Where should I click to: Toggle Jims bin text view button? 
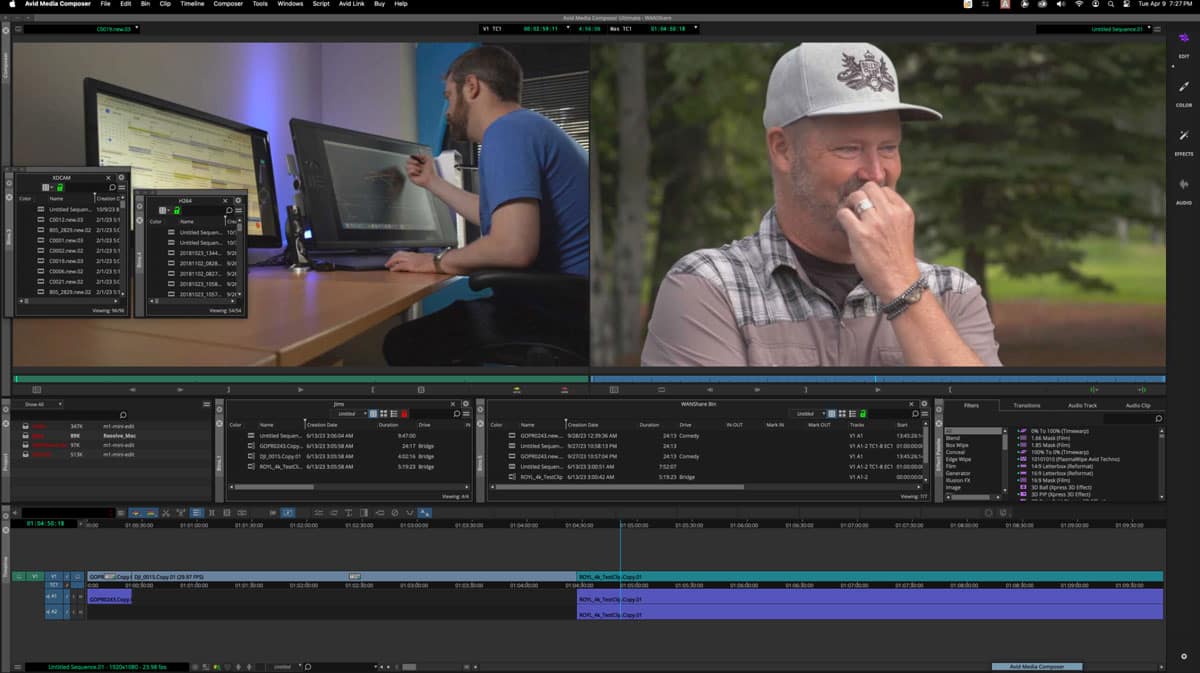point(373,413)
